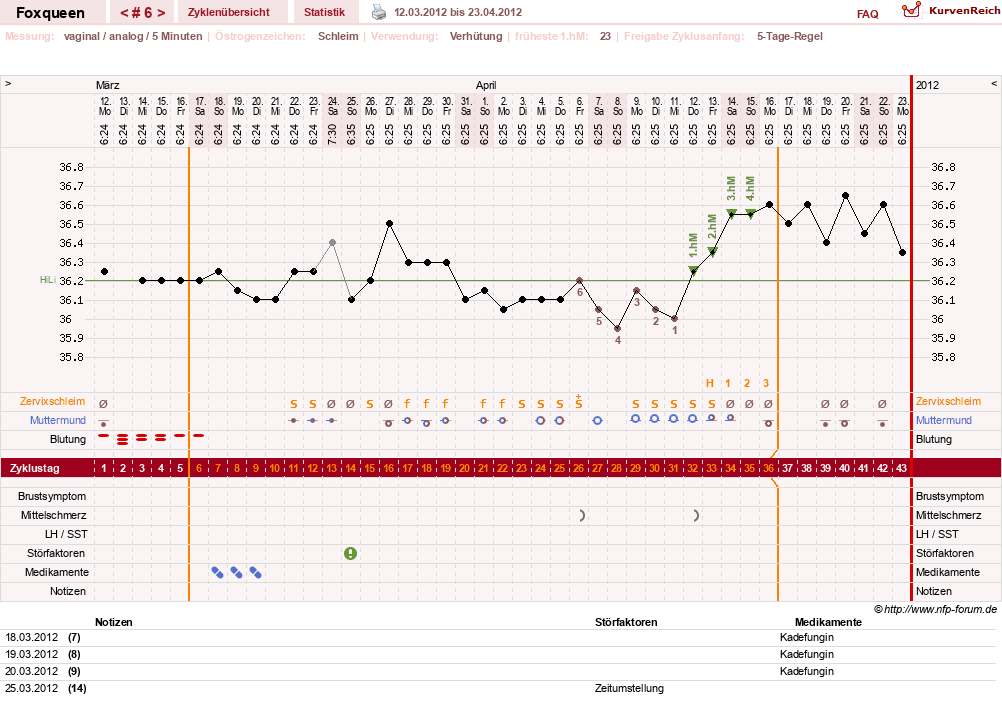Click bleeding mark on cycle day 1
Image resolution: width=1002 pixels, height=721 pixels.
pyautogui.click(x=104, y=435)
